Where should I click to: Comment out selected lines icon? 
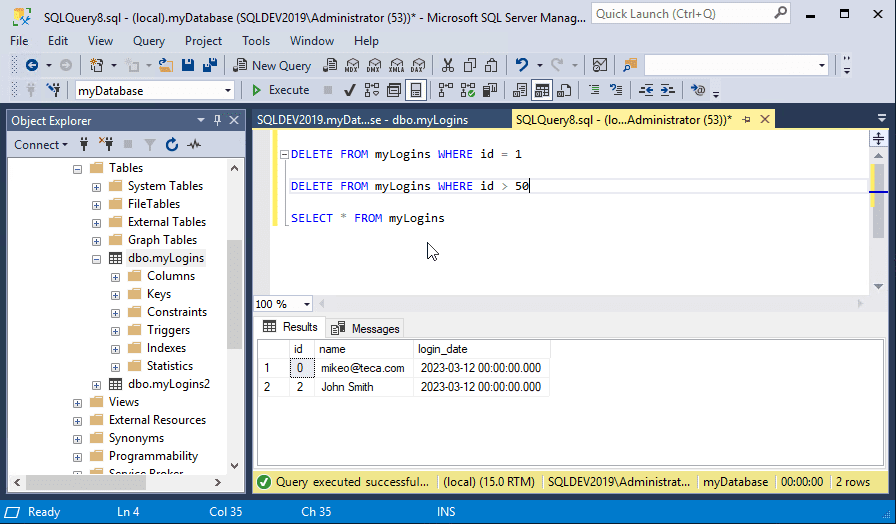[594, 90]
